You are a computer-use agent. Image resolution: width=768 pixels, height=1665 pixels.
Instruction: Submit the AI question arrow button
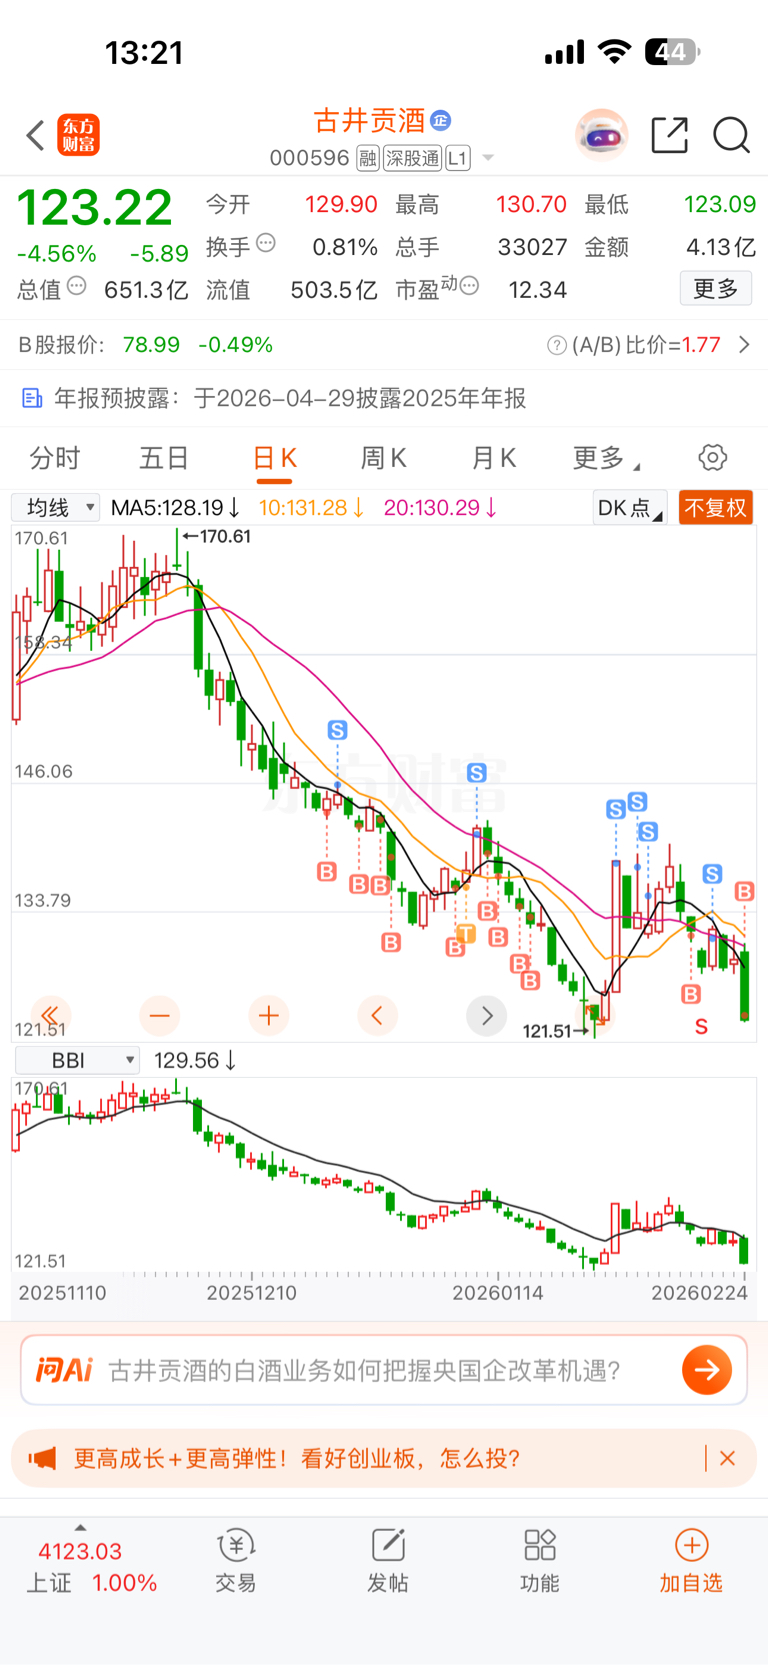(707, 1370)
